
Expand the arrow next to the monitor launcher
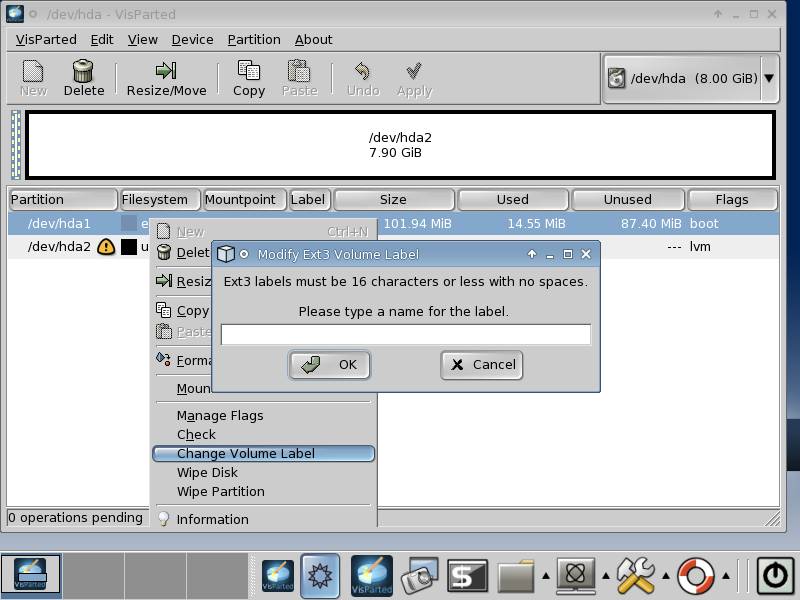pos(606,576)
